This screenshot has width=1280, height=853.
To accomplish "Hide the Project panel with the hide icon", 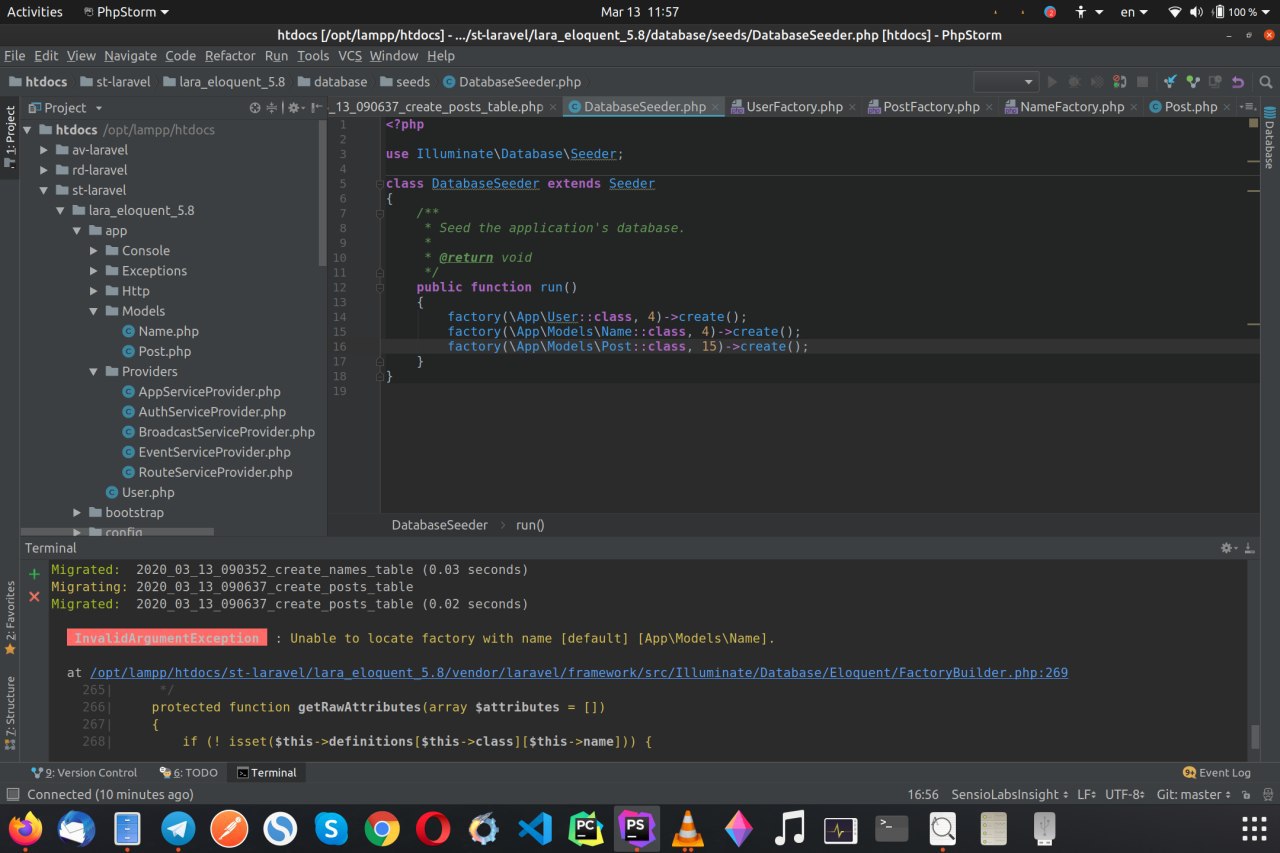I will point(315,108).
